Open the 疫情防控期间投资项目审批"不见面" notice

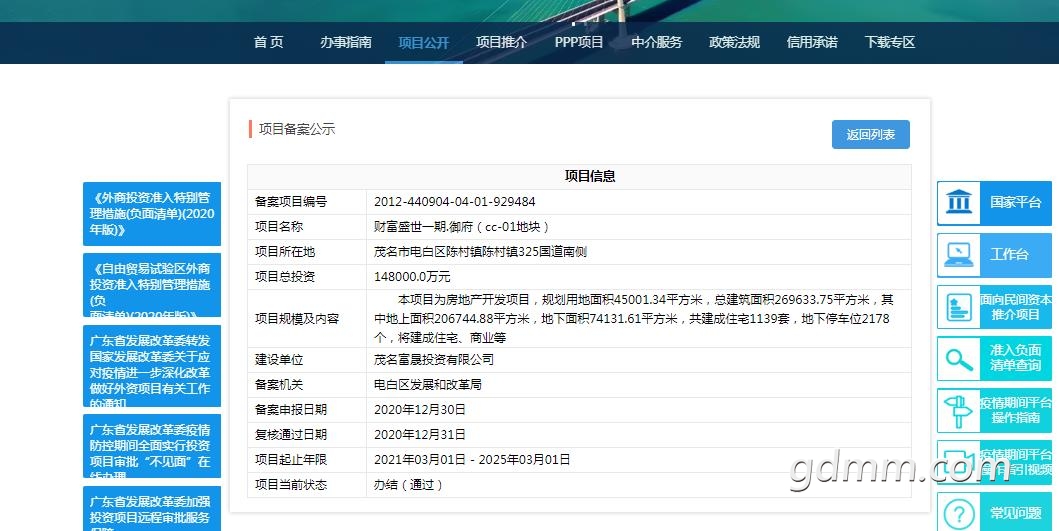coord(152,446)
